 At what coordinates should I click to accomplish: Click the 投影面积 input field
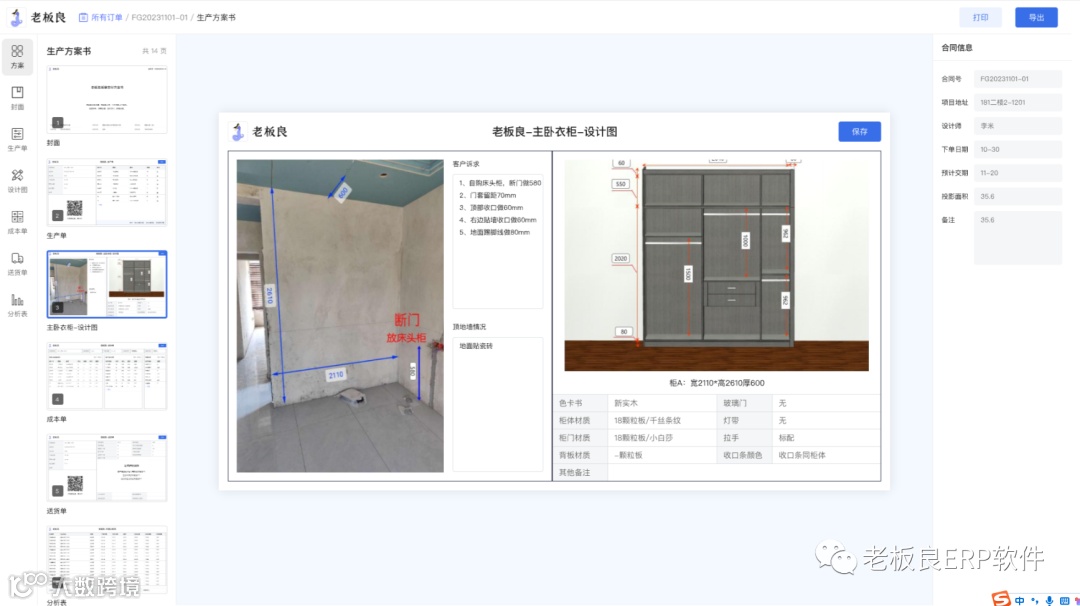[x=1017, y=196]
